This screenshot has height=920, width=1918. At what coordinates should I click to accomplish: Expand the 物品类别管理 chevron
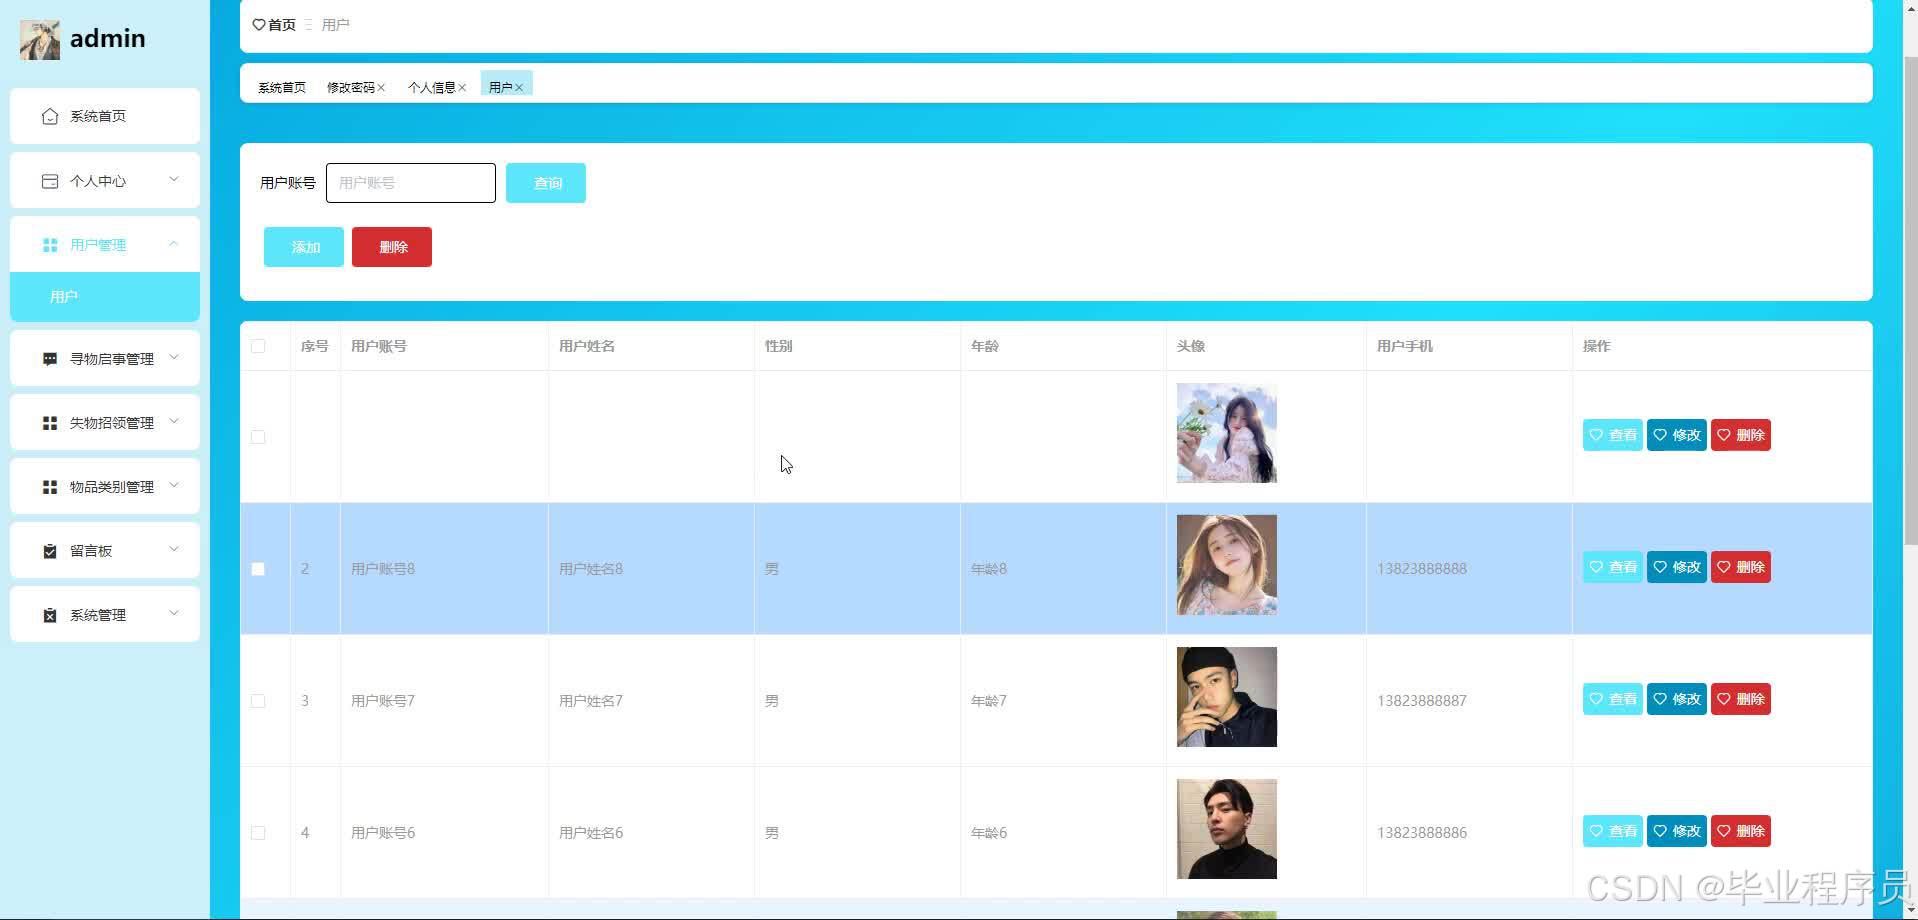[x=174, y=485]
